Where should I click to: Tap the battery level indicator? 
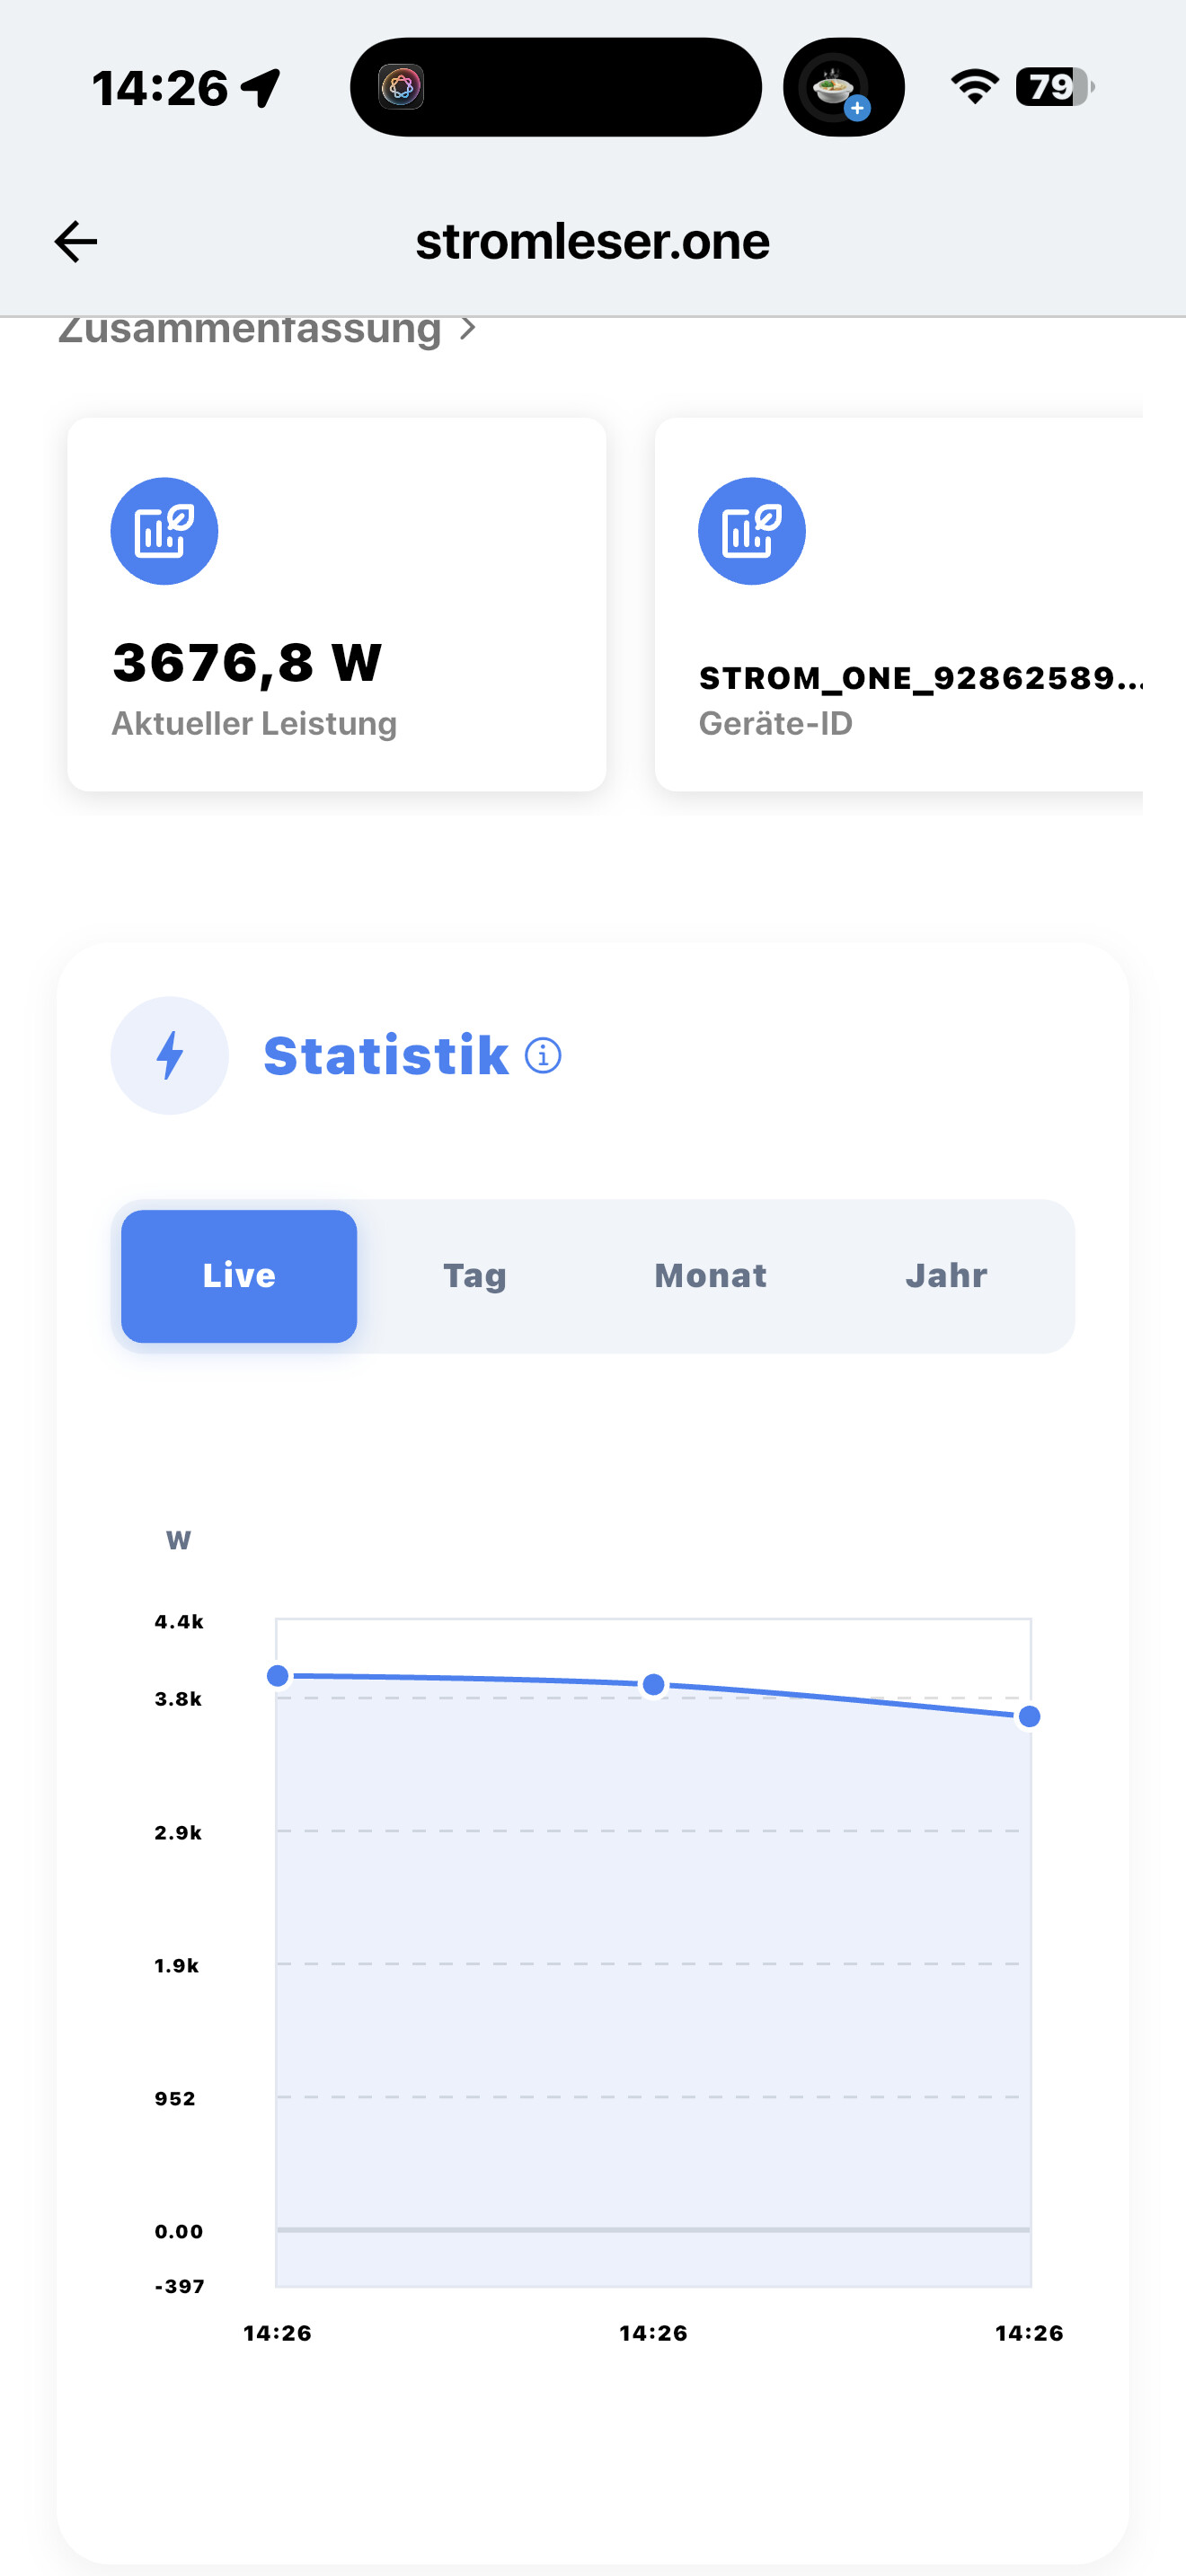pos(1054,87)
